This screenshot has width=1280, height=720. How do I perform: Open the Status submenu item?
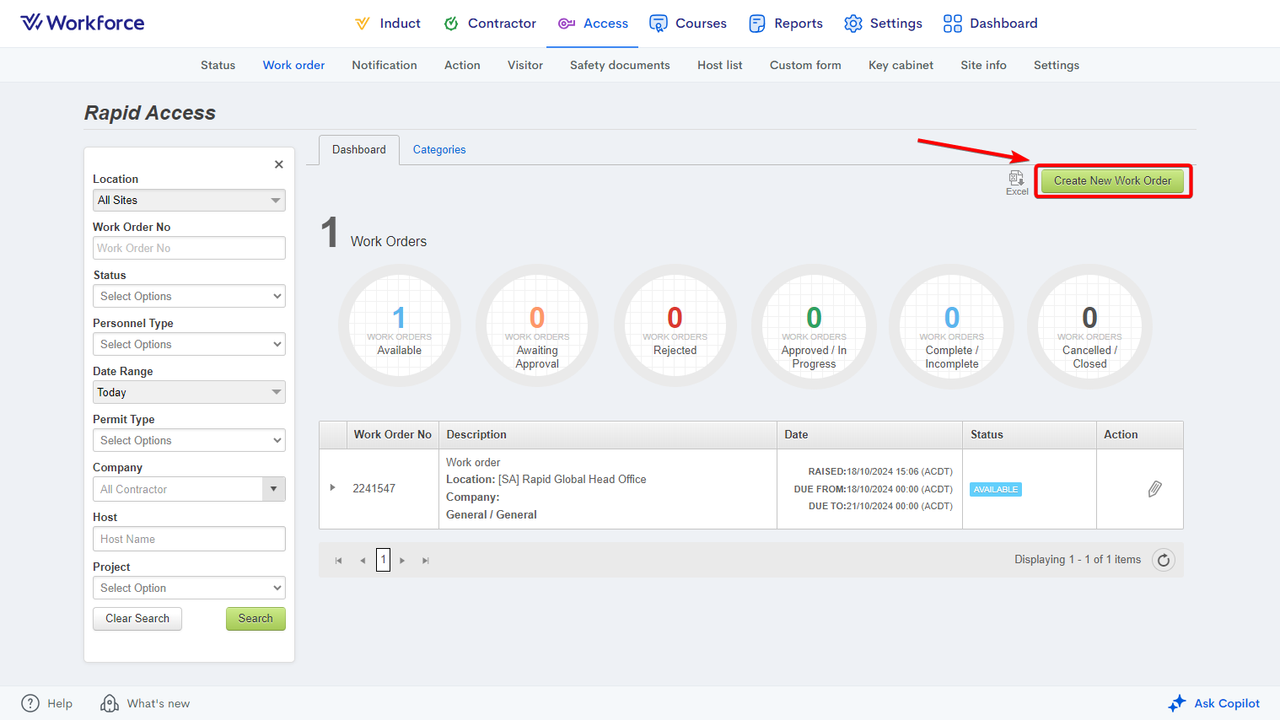218,65
